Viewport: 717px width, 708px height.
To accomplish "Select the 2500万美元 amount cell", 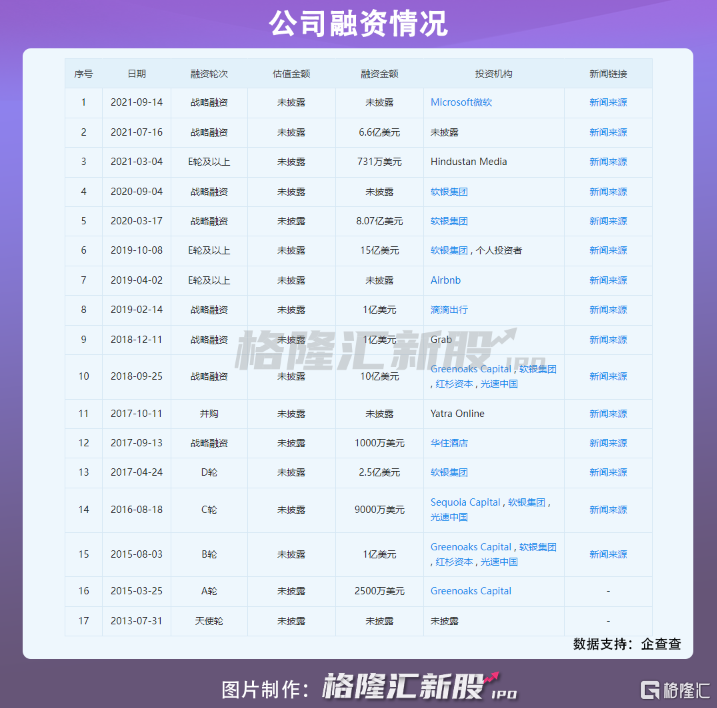I will coord(379,591).
